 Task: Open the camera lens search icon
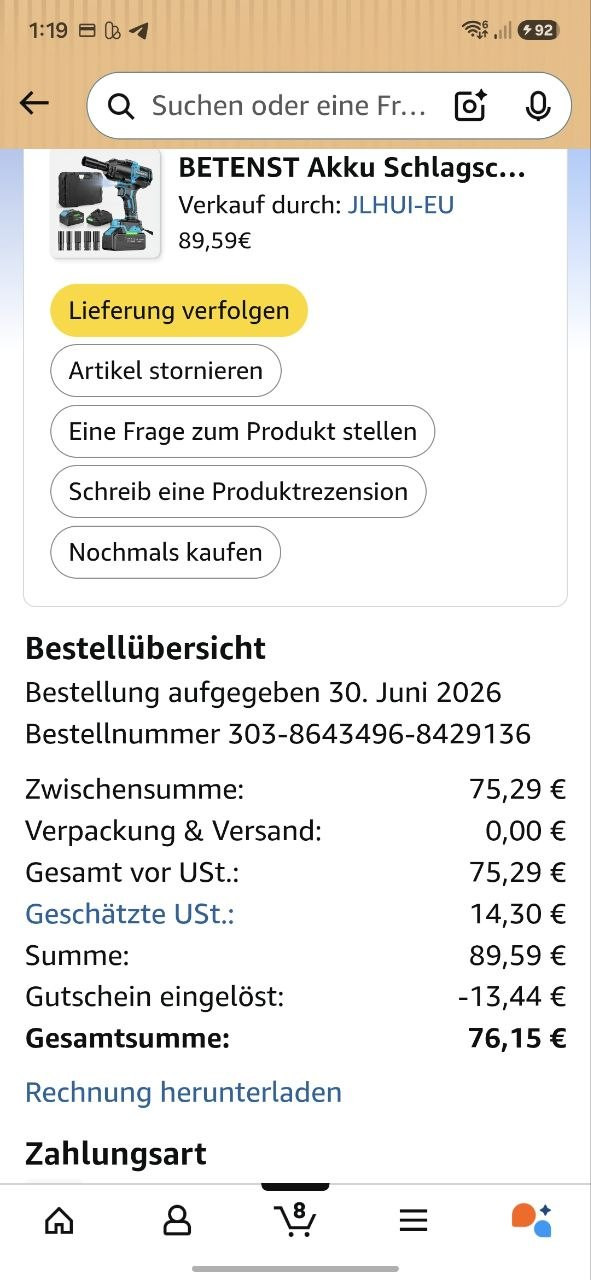[x=470, y=105]
